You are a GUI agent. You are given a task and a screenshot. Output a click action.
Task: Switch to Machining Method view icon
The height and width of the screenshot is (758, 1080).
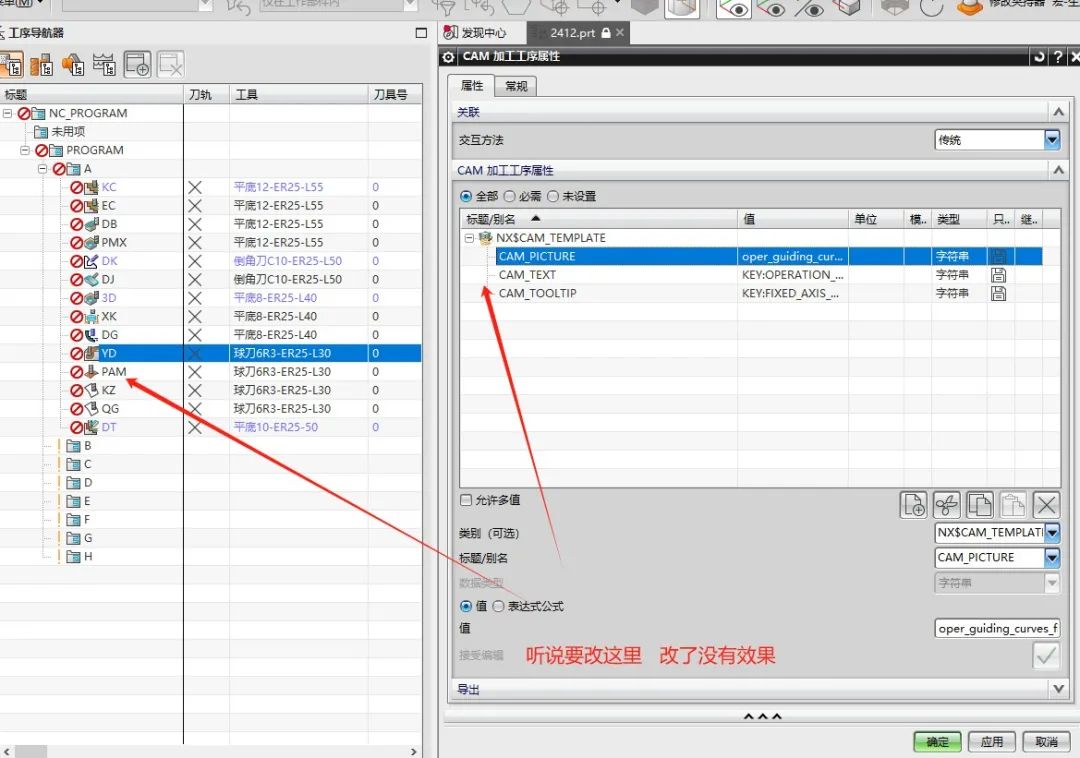point(104,65)
